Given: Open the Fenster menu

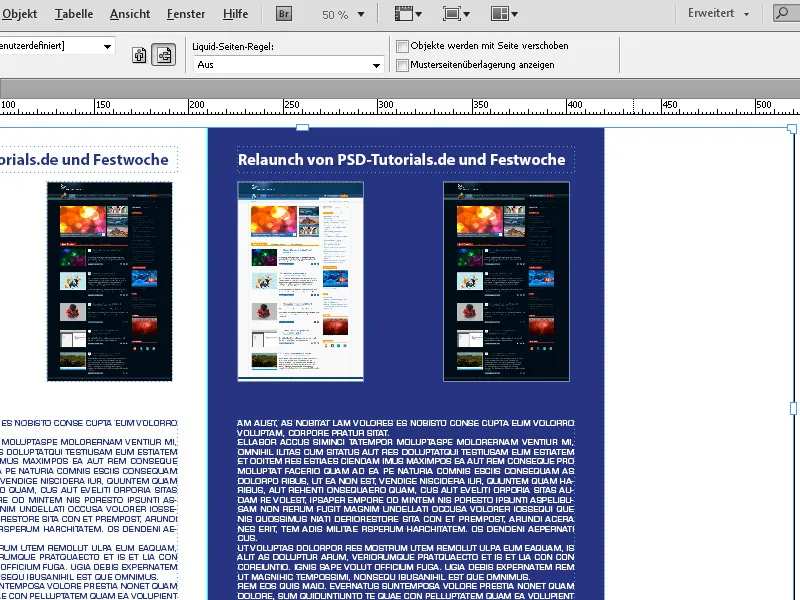Looking at the screenshot, I should click(186, 14).
